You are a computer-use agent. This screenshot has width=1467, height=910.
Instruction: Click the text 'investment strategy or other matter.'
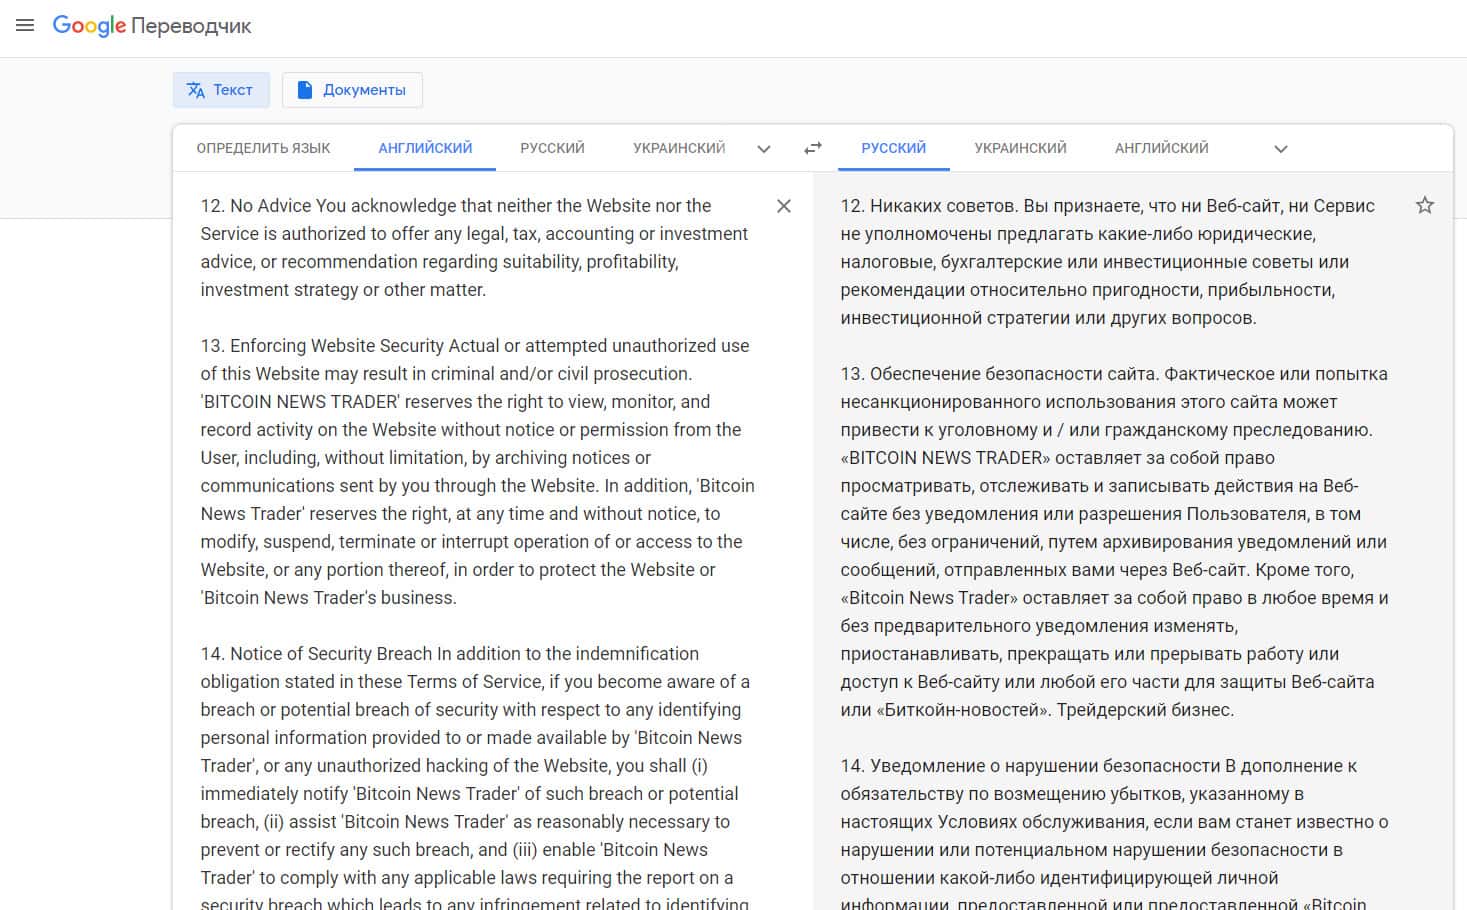tap(343, 290)
